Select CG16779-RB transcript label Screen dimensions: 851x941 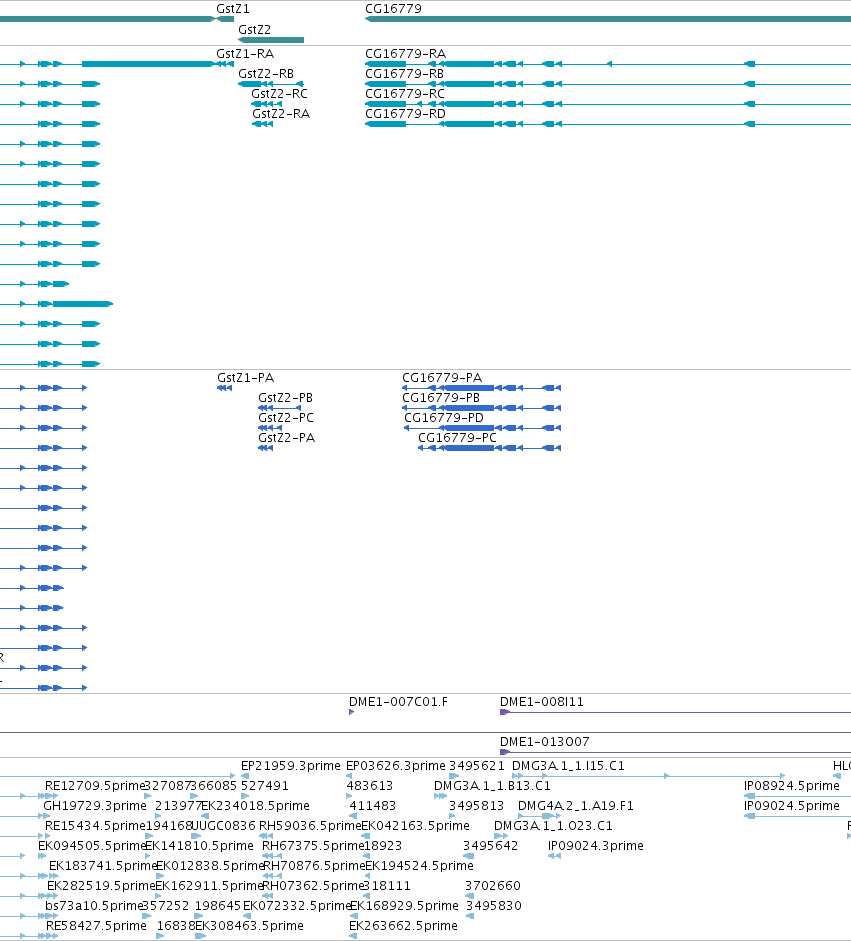point(404,74)
